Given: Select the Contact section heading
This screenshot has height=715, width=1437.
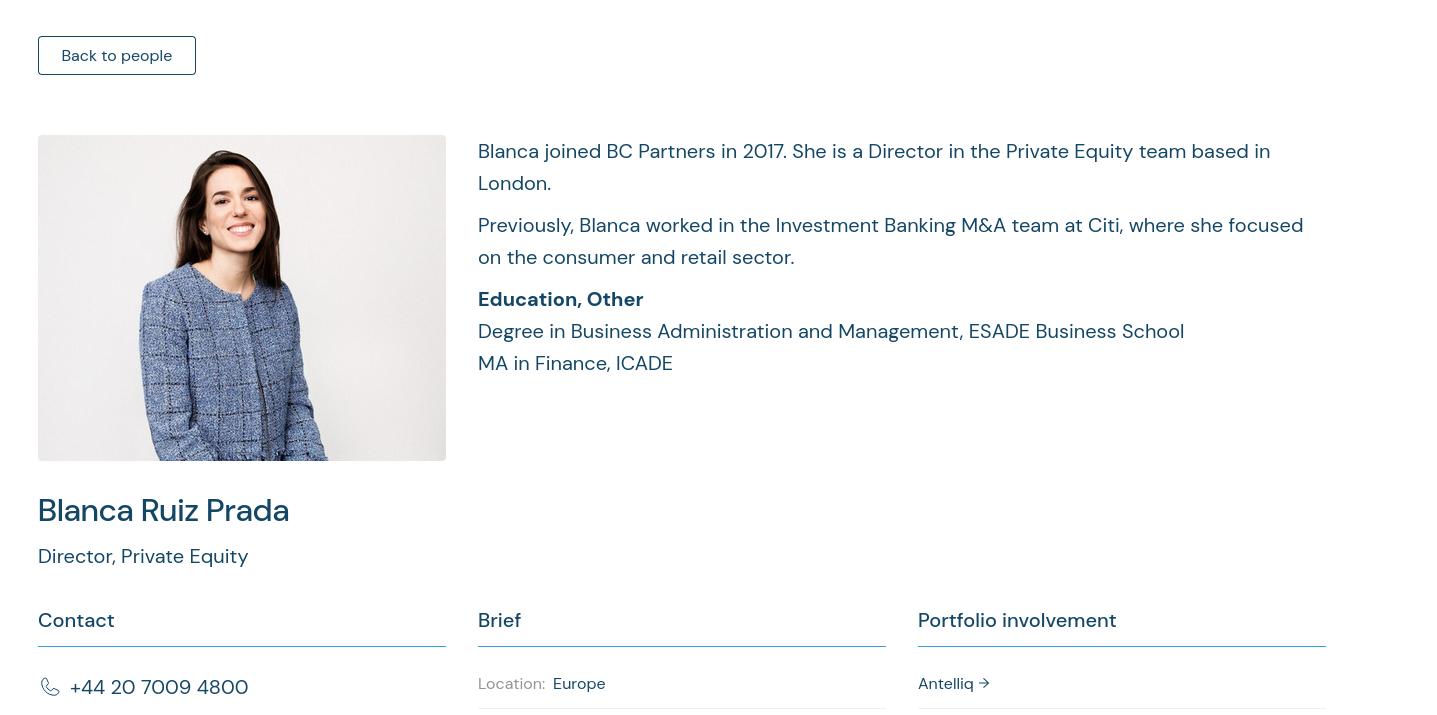Looking at the screenshot, I should (76, 621).
